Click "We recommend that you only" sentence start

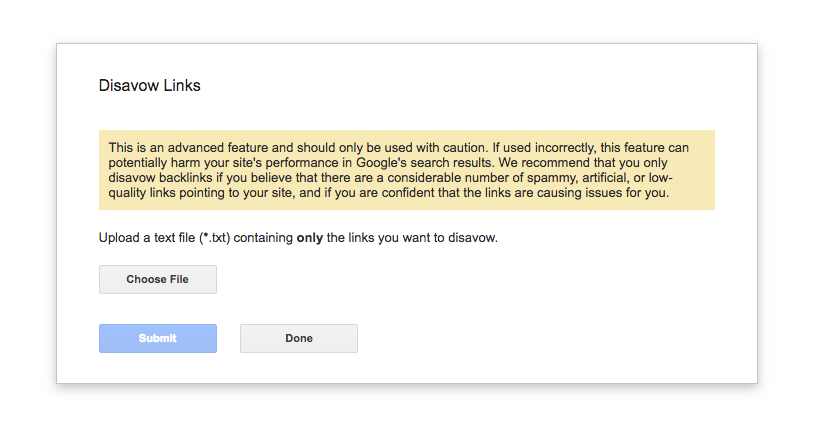pyautogui.click(x=583, y=162)
